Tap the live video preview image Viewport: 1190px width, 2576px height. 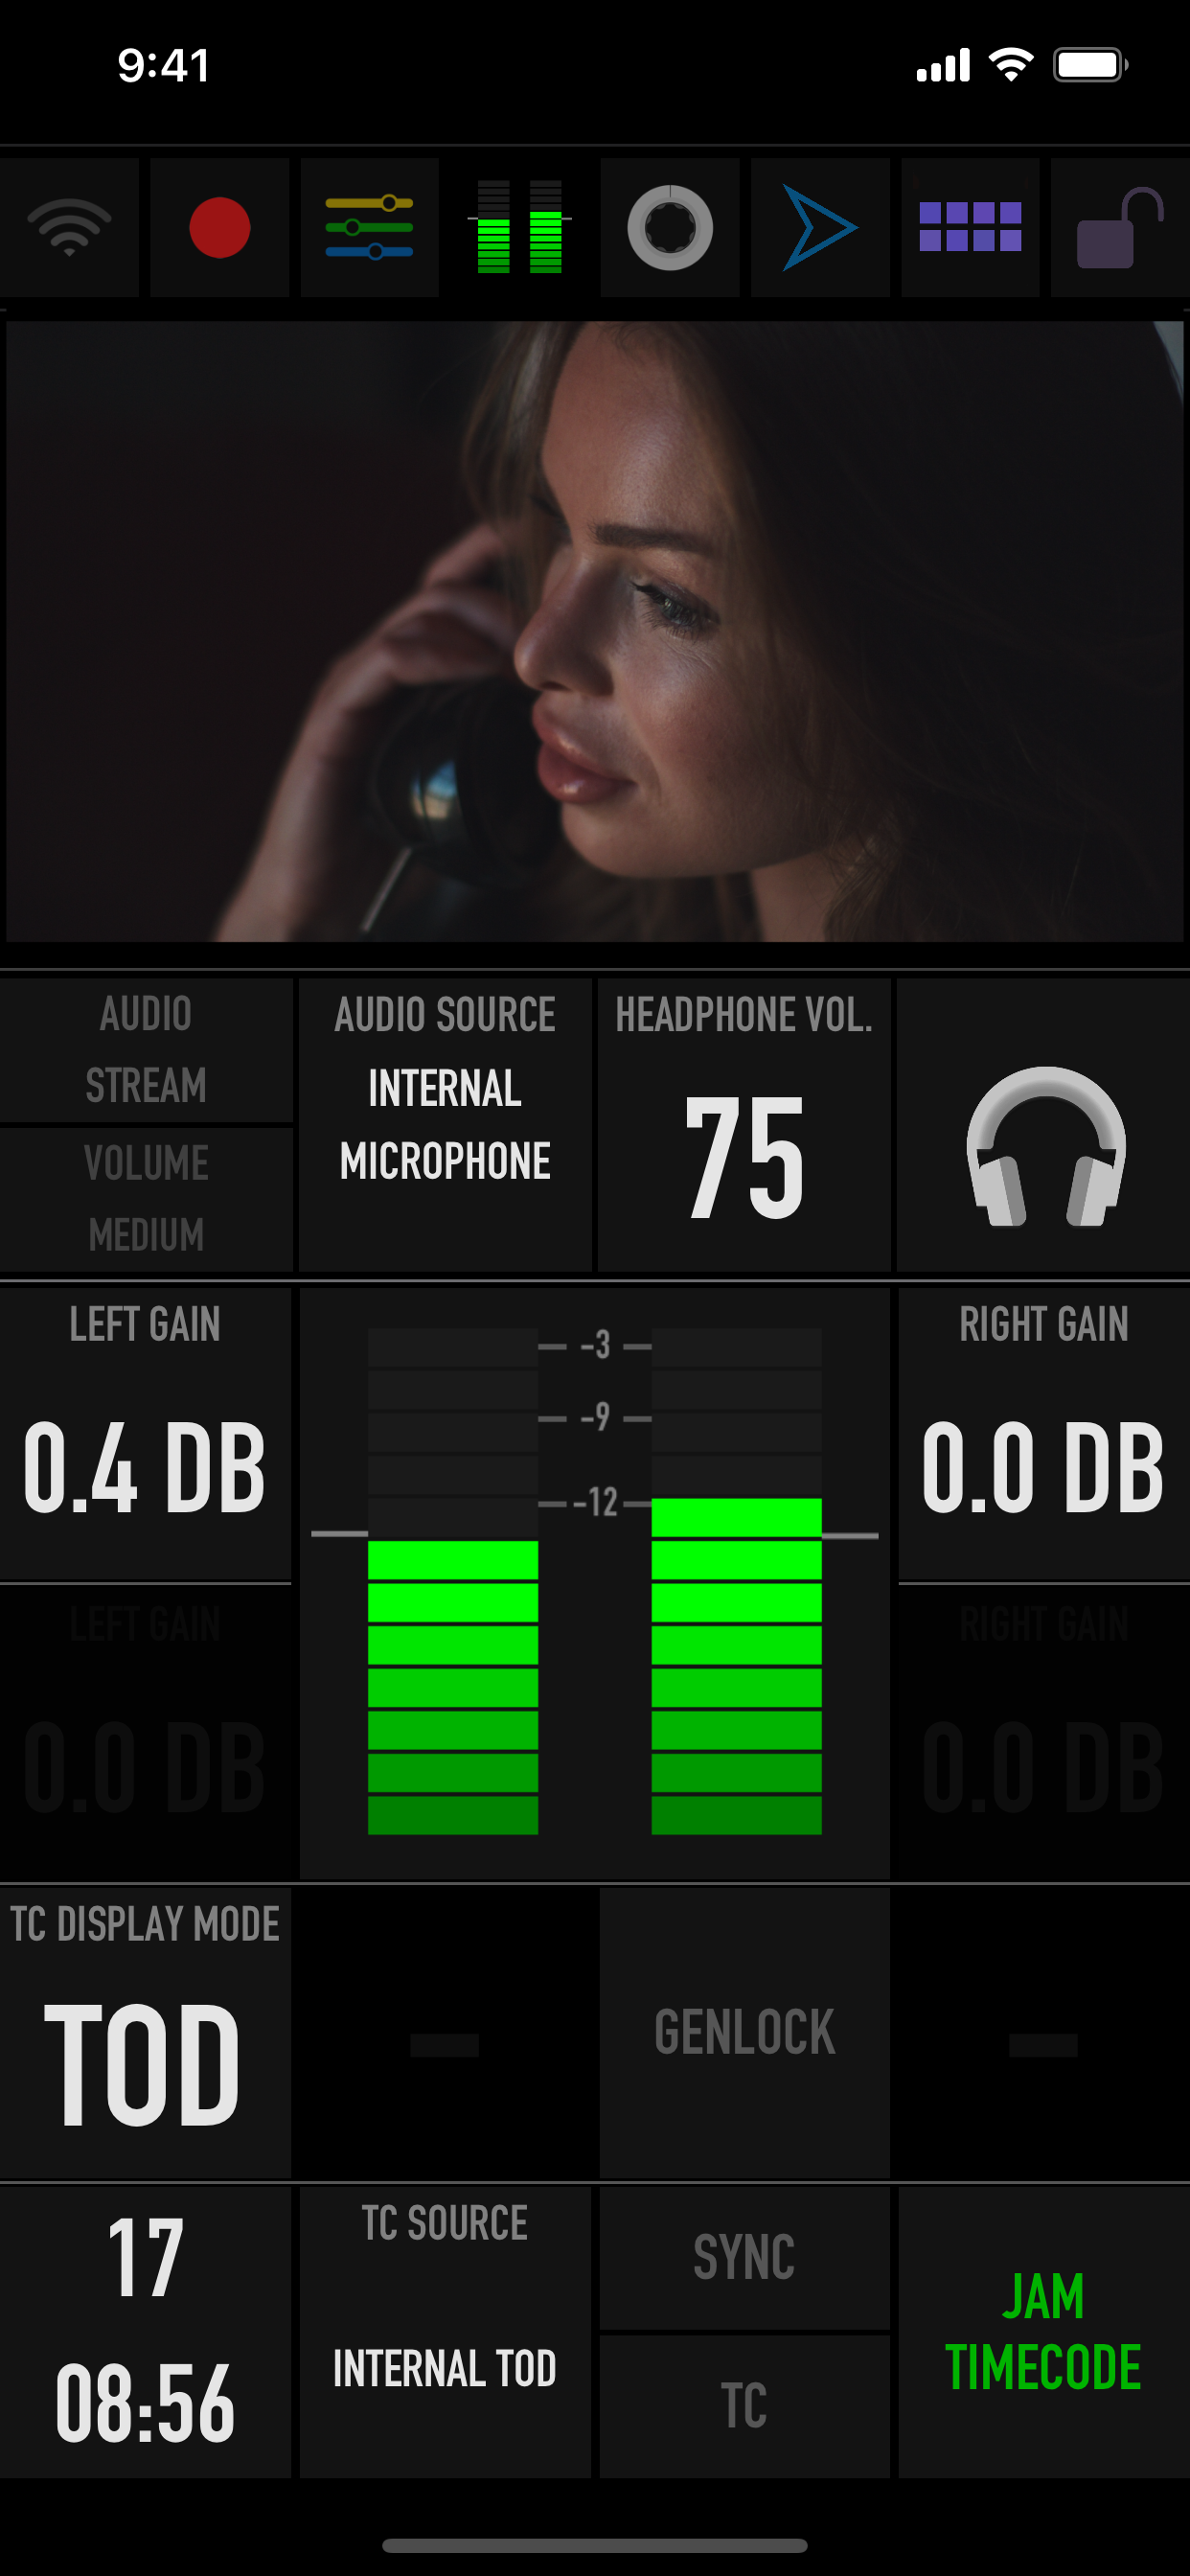(595, 631)
